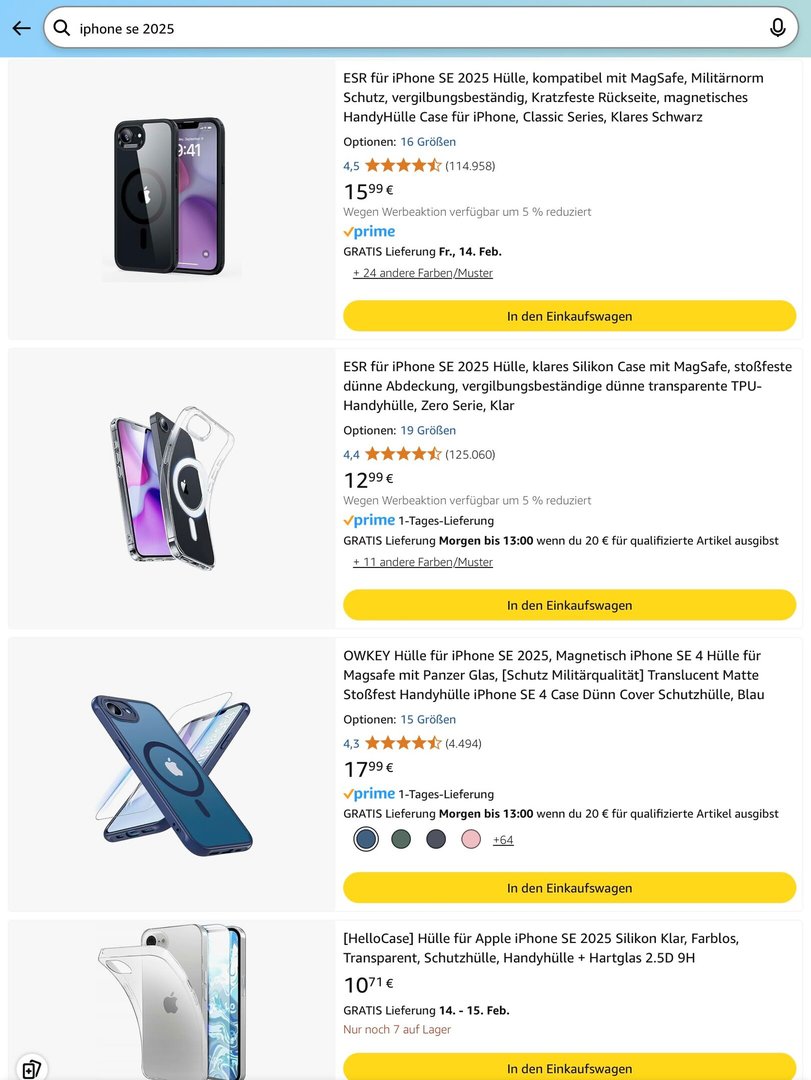Tap the back arrow icon
The image size is (811, 1080).
[21, 28]
